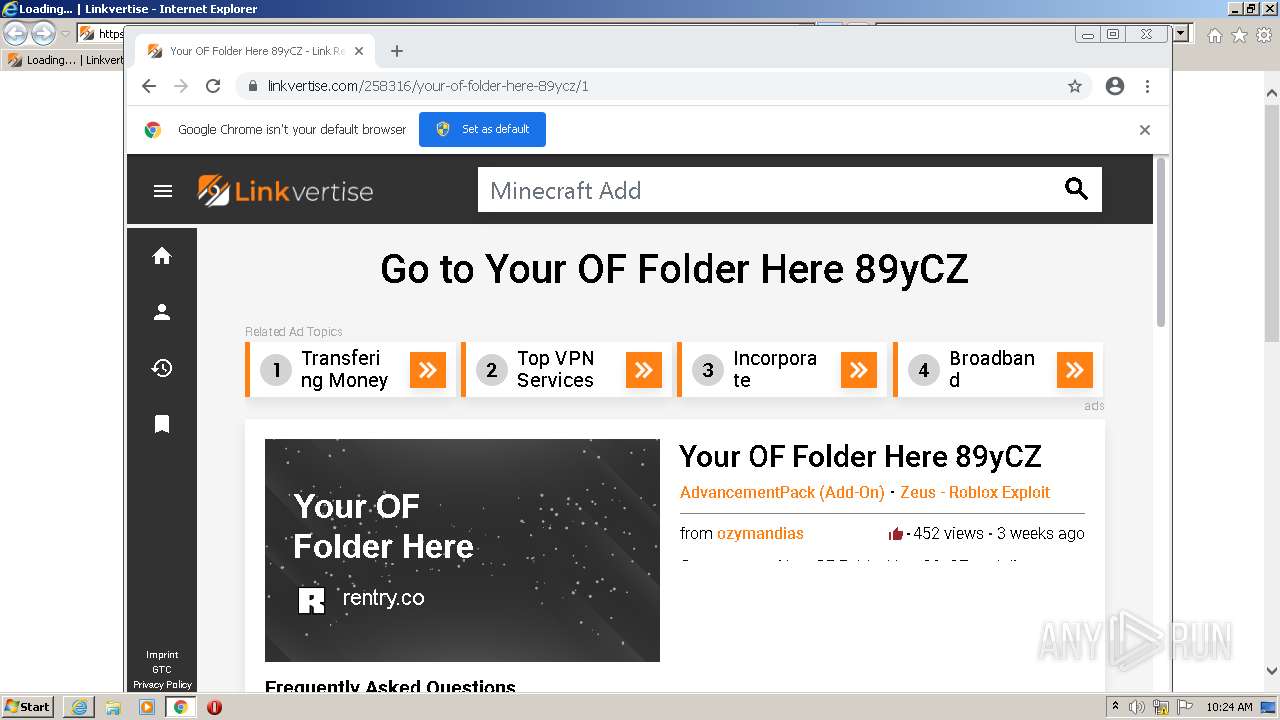1280x720 pixels.
Task: Click the arrow on Top VPN Services ad
Action: pyautogui.click(x=644, y=370)
